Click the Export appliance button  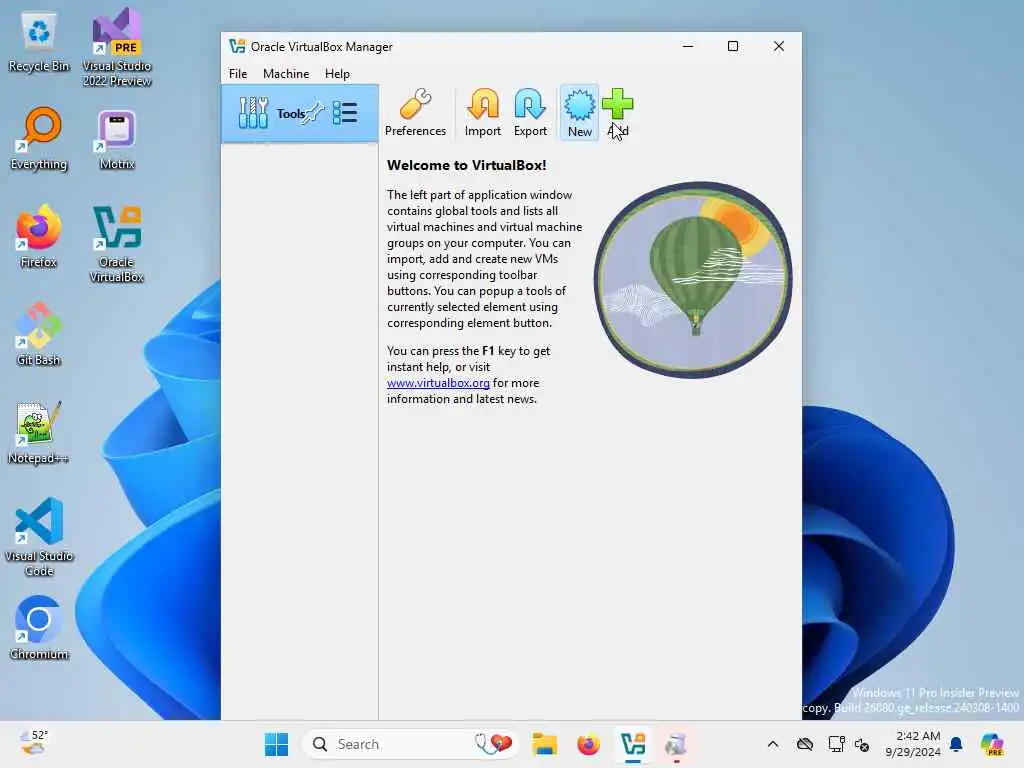coord(530,113)
